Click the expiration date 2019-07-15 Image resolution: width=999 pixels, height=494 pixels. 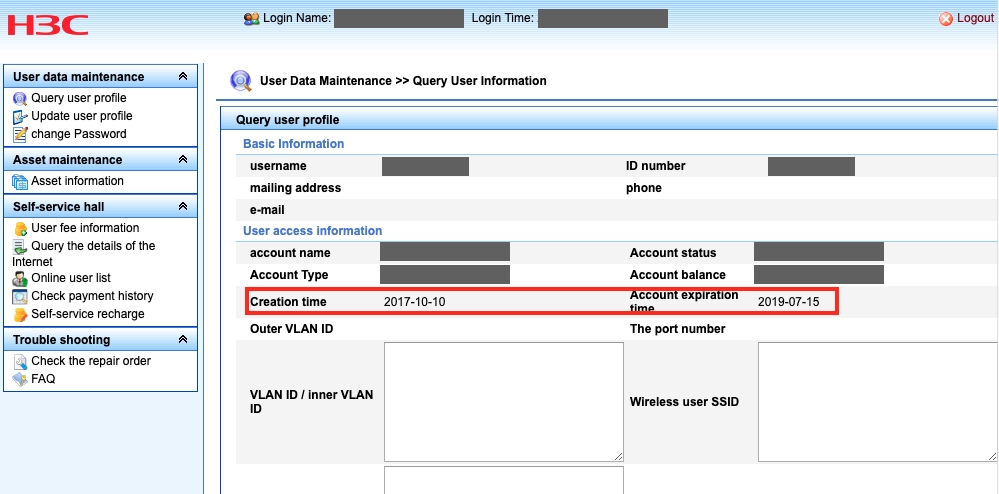tap(789, 302)
